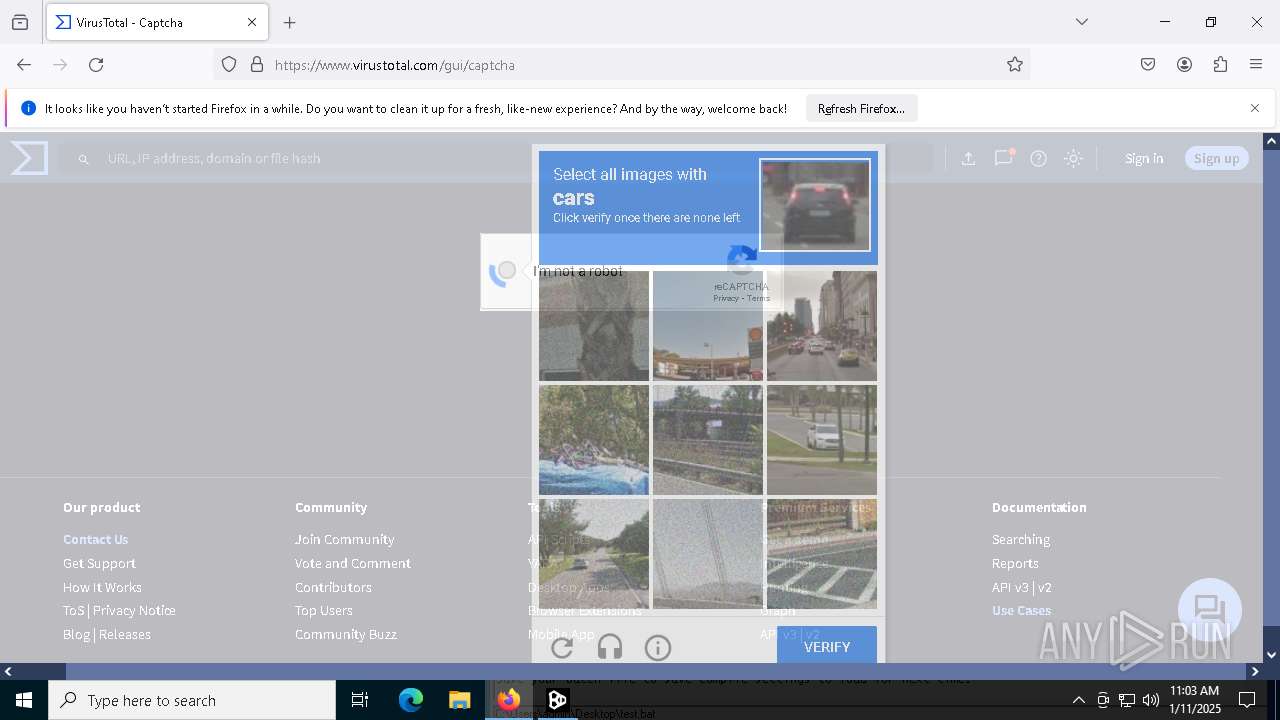
Task: Open the notifications chat icon
Action: (1004, 158)
